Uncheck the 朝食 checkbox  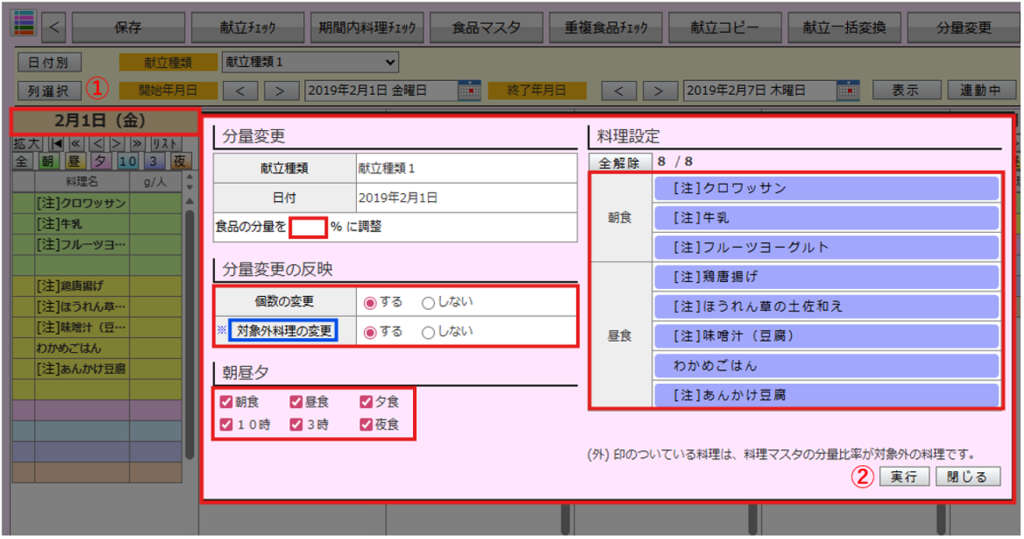(x=226, y=402)
